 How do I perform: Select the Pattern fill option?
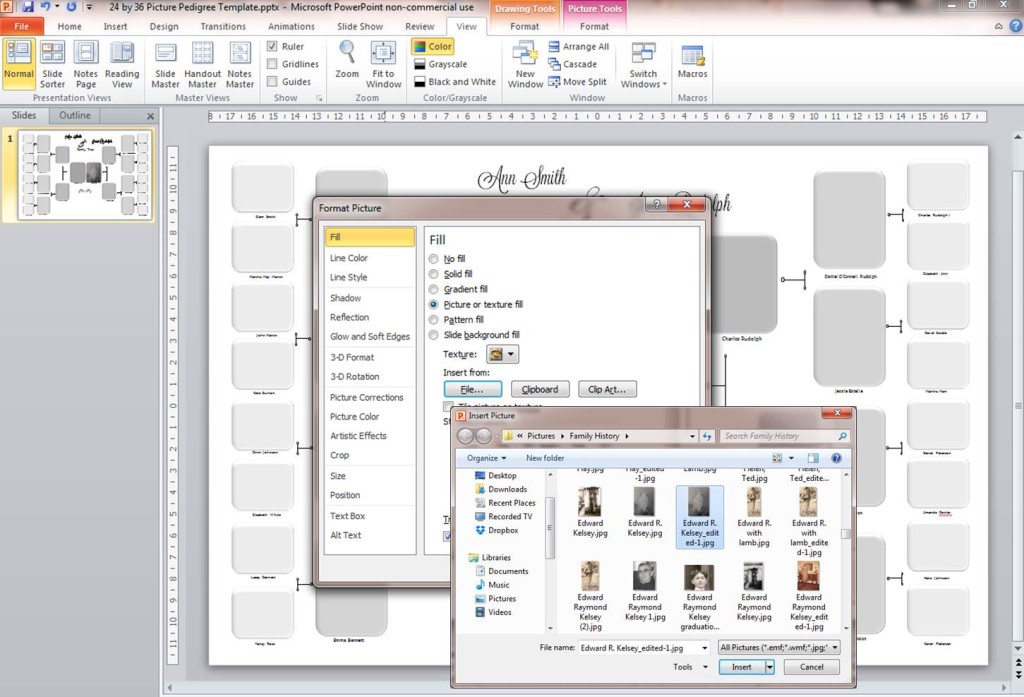pyautogui.click(x=434, y=319)
